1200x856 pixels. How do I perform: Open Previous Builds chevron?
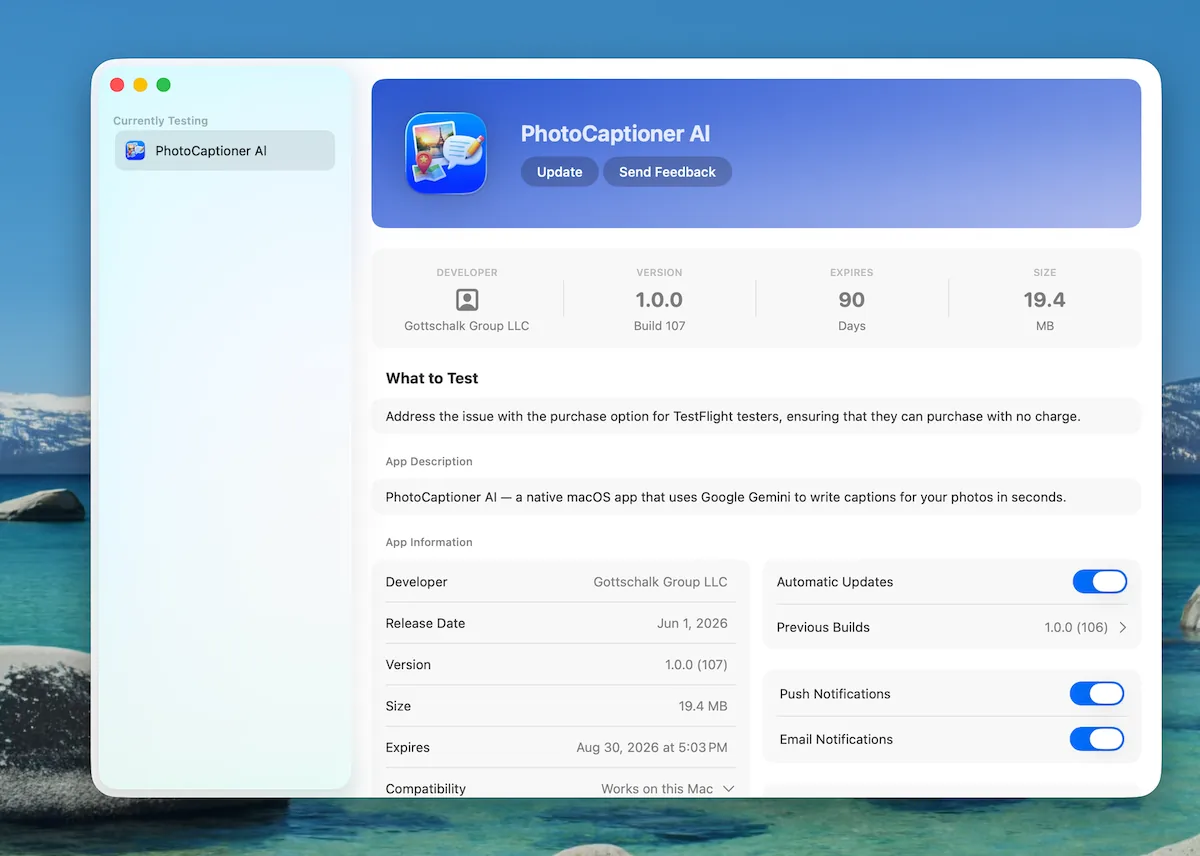click(1123, 628)
